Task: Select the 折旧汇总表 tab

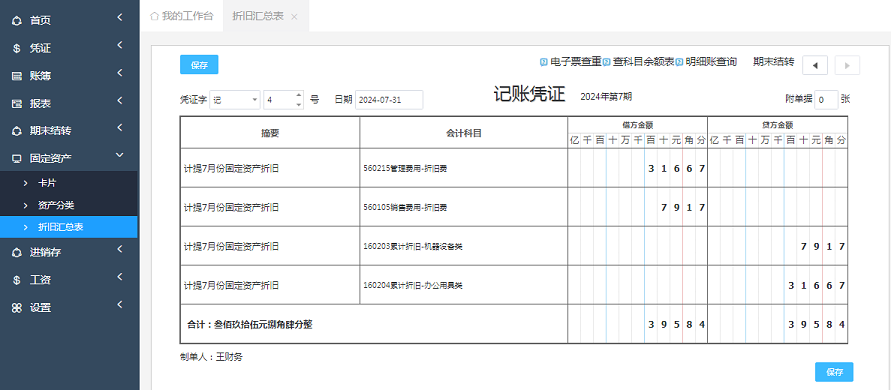Action: [x=265, y=16]
